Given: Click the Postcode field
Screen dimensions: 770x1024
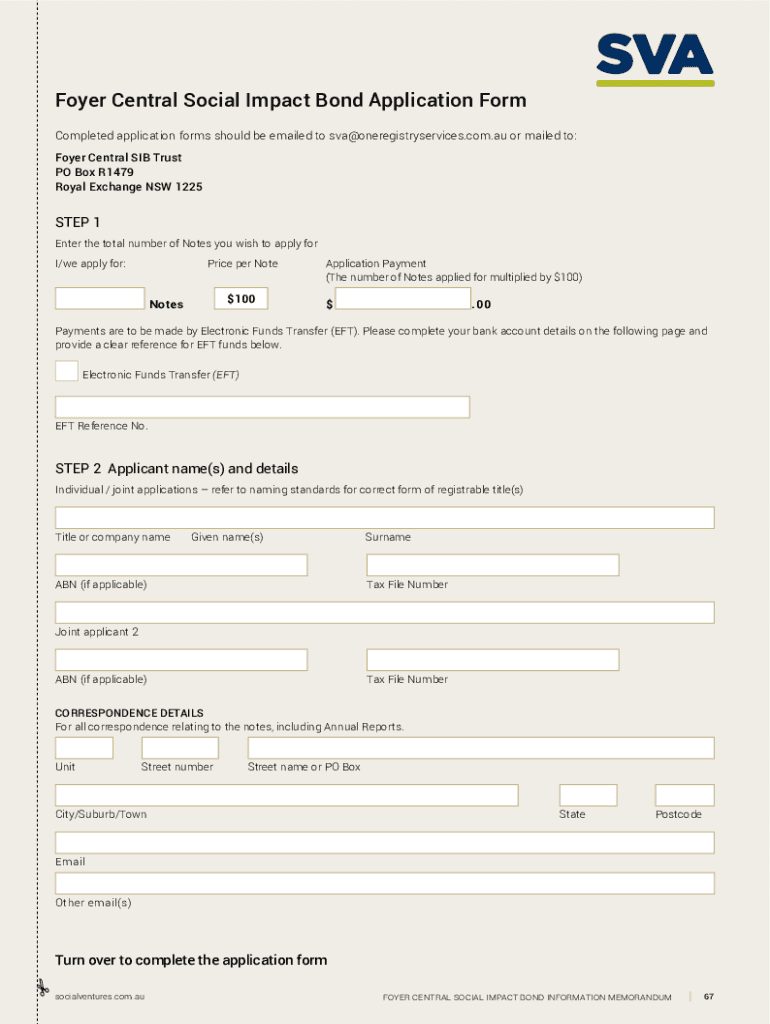Looking at the screenshot, I should (x=684, y=795).
